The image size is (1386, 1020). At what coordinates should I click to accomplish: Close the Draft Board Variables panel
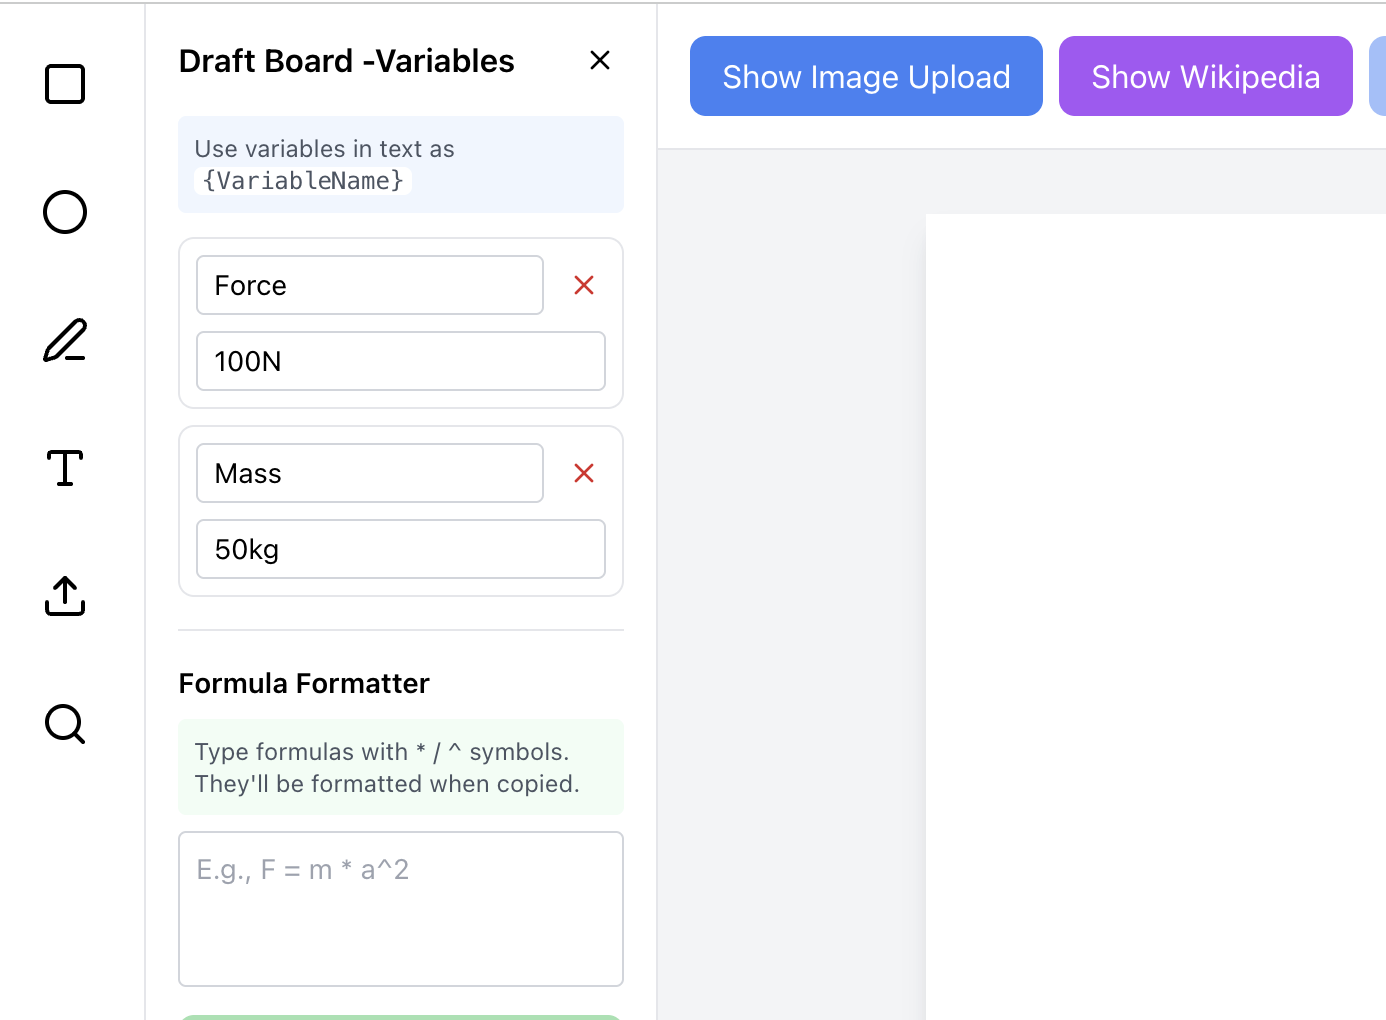(x=600, y=61)
